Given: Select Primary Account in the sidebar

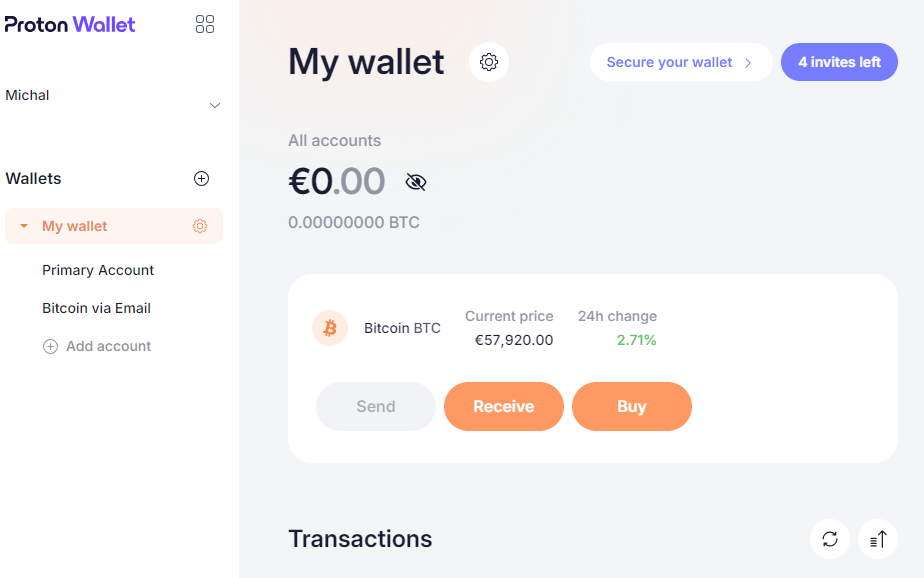Looking at the screenshot, I should (98, 270).
